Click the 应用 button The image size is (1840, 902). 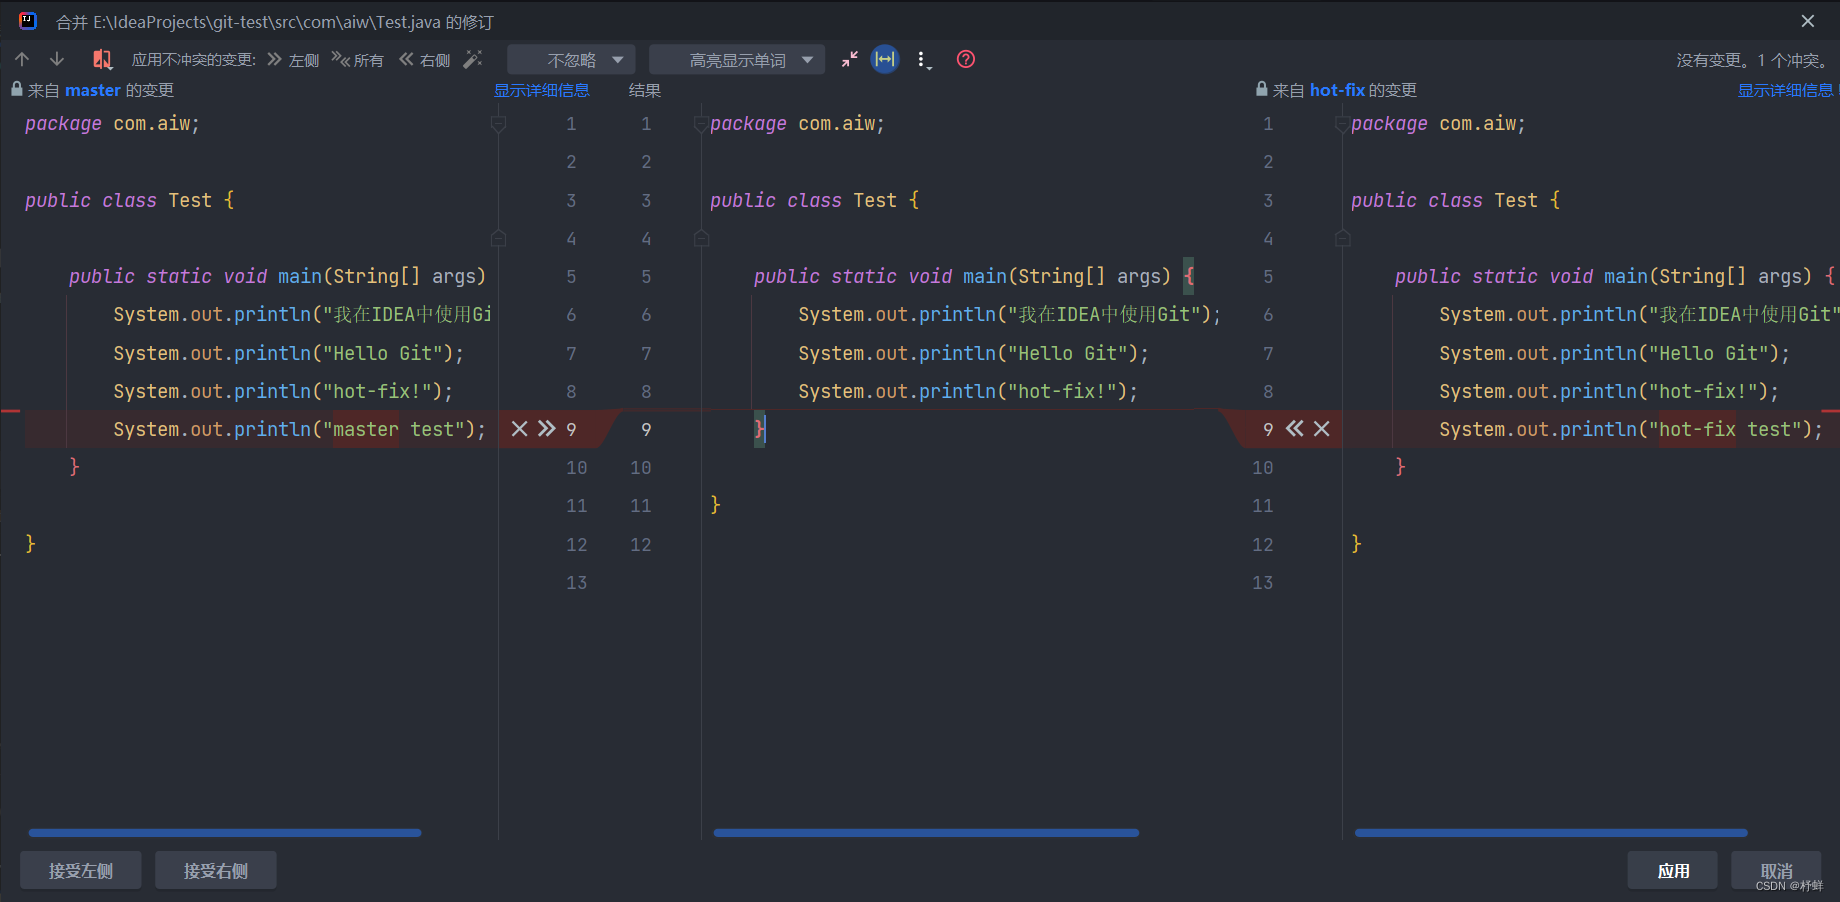point(1673,871)
